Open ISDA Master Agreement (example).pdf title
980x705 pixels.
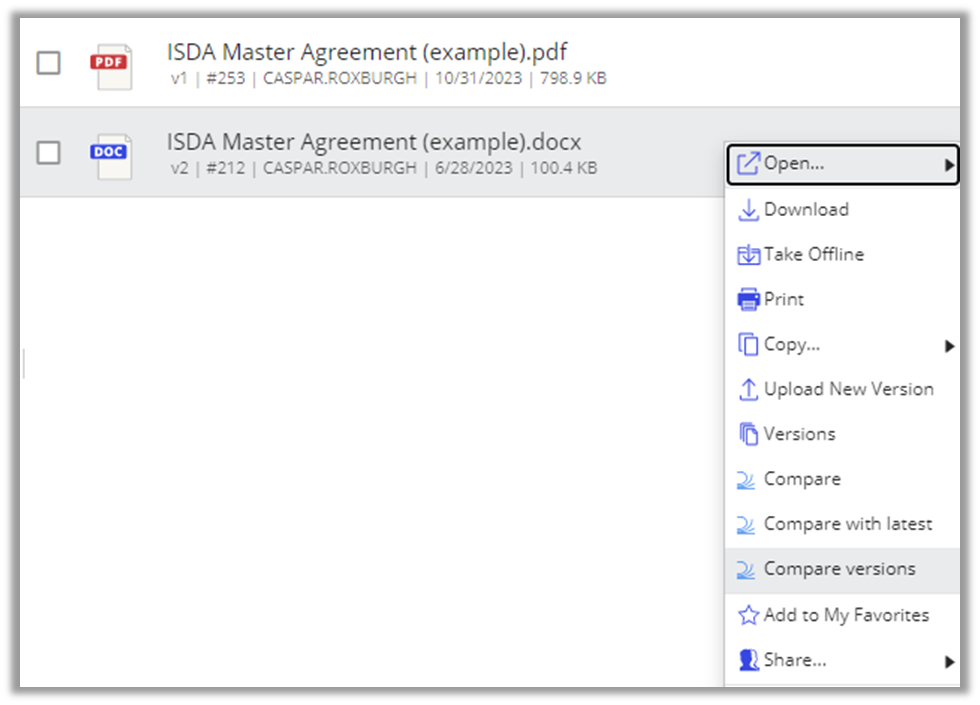click(367, 52)
